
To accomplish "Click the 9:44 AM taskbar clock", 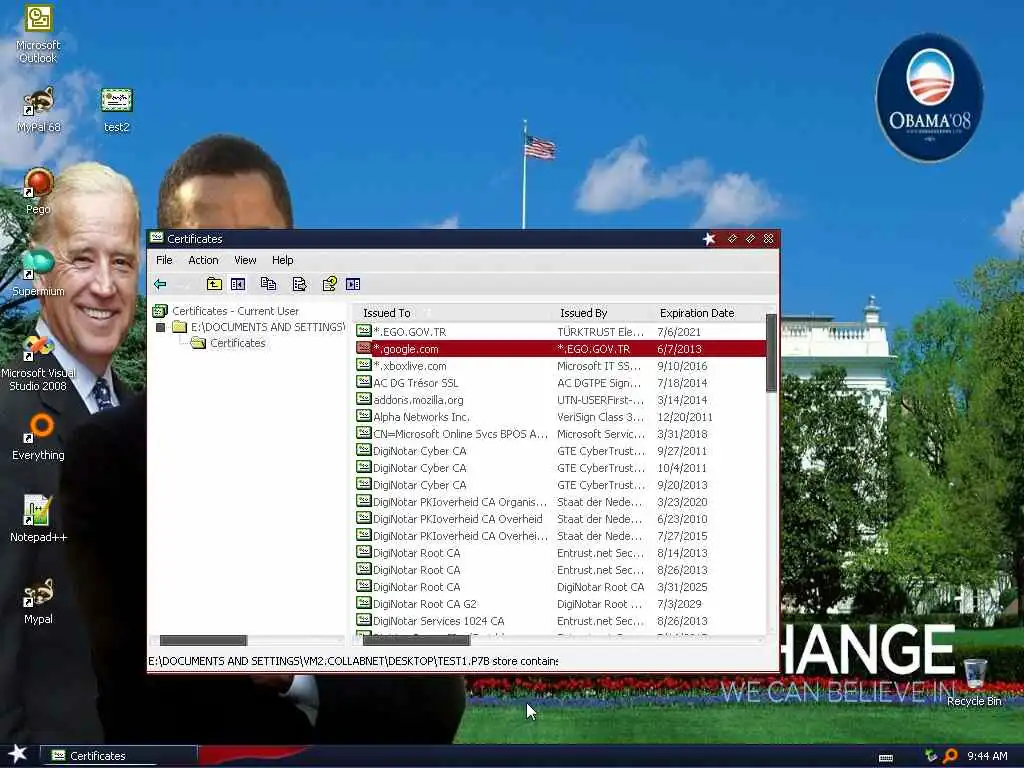I will tap(987, 756).
